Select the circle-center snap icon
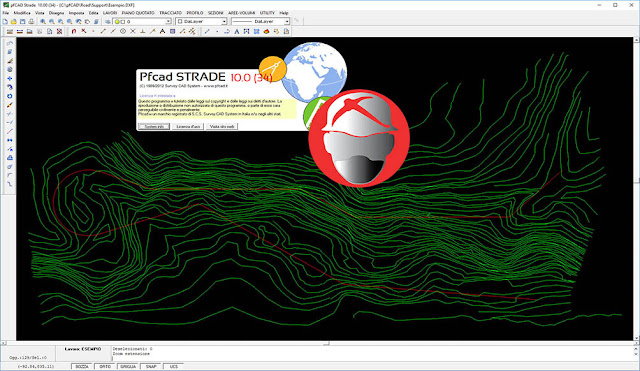The image size is (640, 371). click(123, 31)
